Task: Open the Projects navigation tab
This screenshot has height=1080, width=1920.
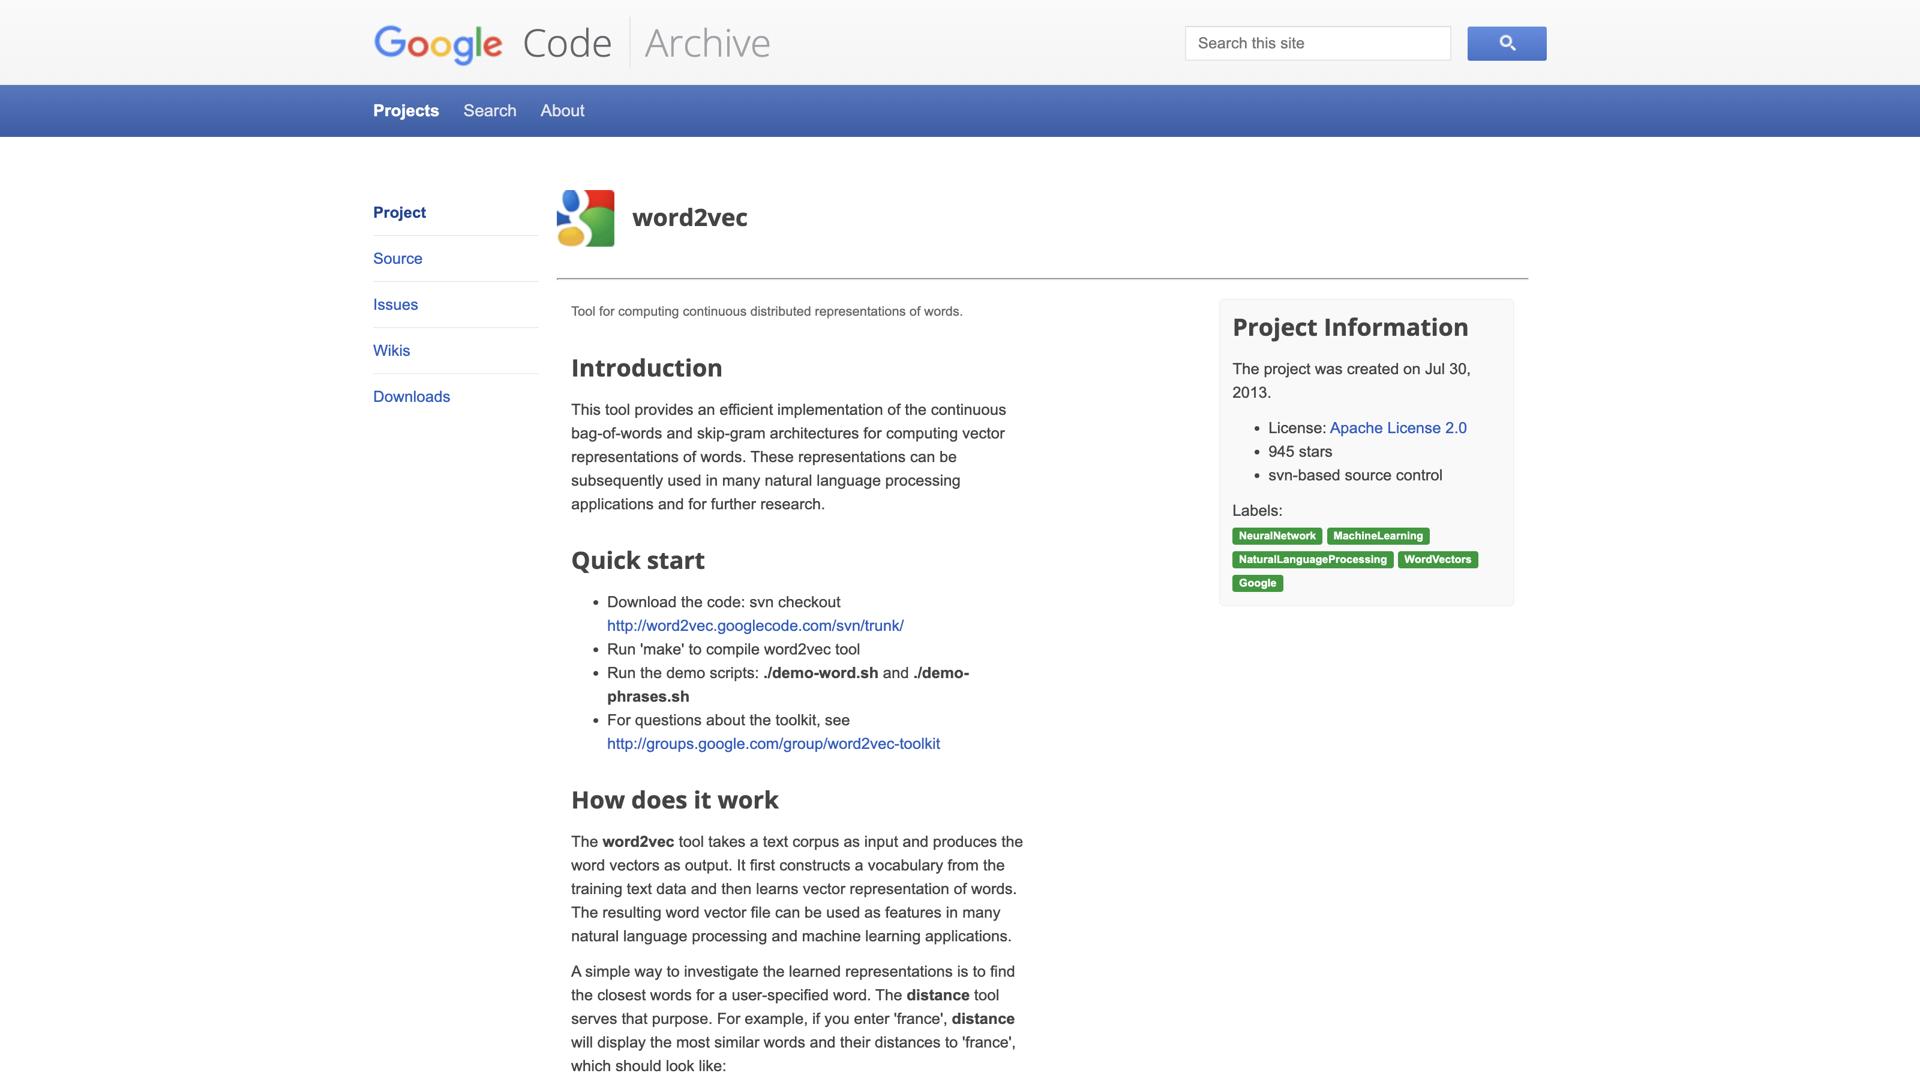Action: pos(406,111)
